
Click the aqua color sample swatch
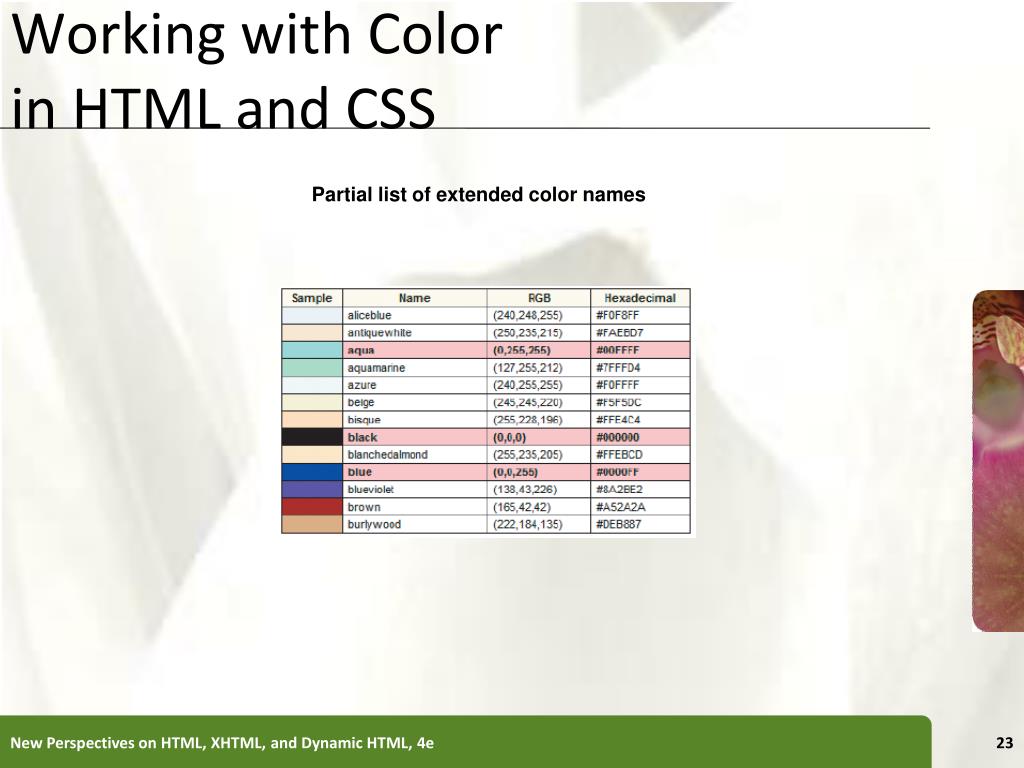pos(312,350)
